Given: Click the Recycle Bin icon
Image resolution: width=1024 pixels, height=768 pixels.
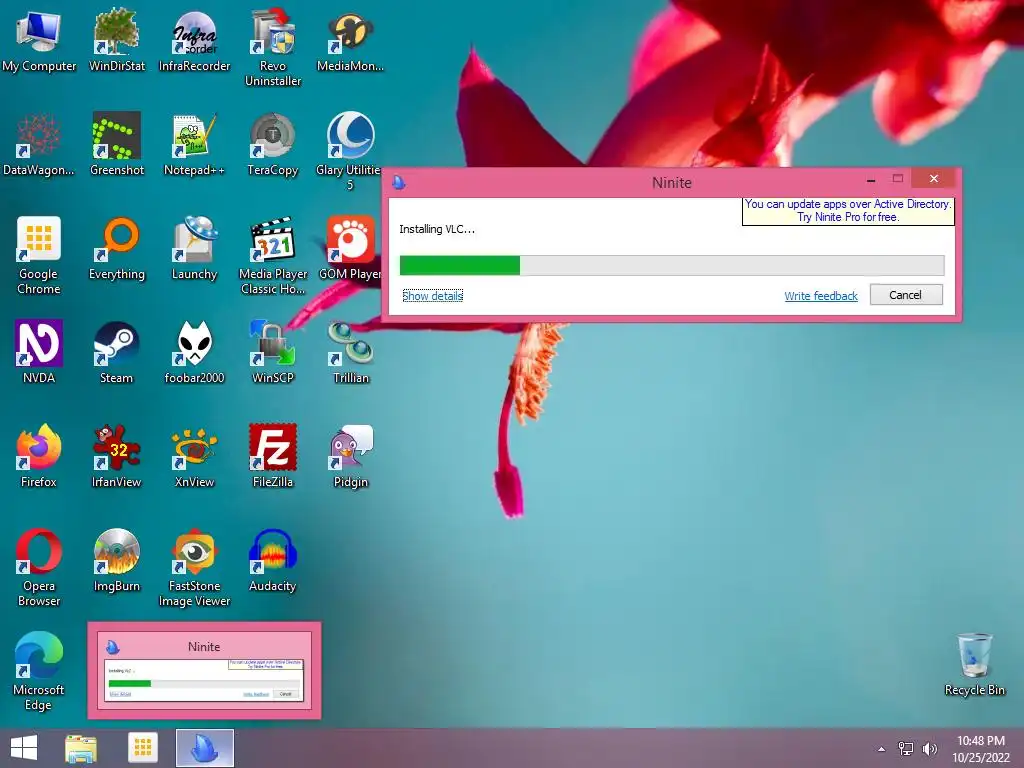Looking at the screenshot, I should pyautogui.click(x=974, y=665).
